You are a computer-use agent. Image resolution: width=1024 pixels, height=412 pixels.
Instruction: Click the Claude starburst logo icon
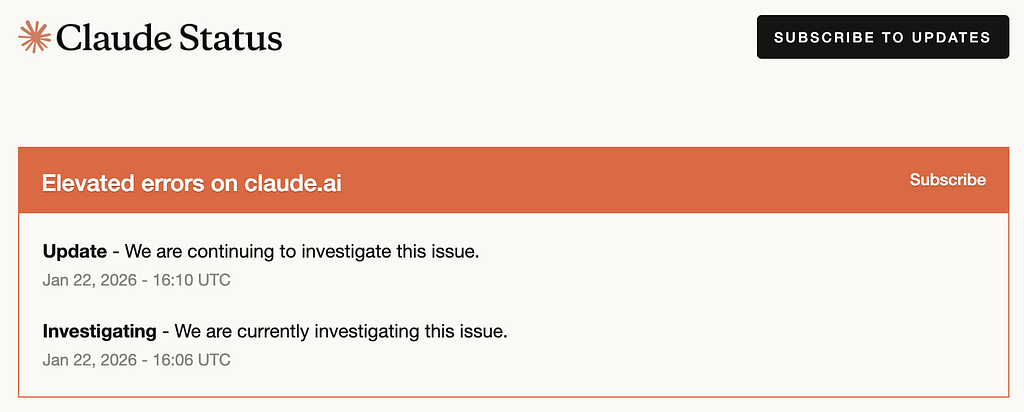click(35, 37)
